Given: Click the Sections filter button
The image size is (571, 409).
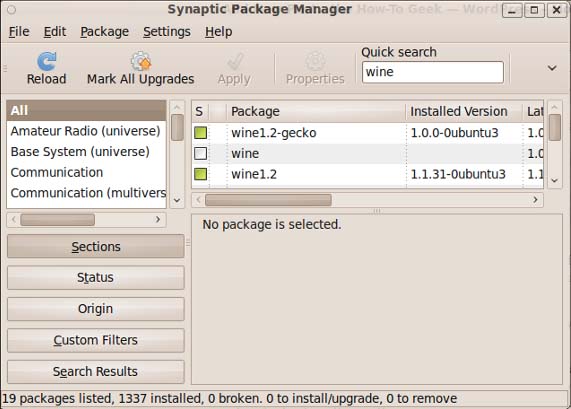Looking at the screenshot, I should (x=96, y=247).
